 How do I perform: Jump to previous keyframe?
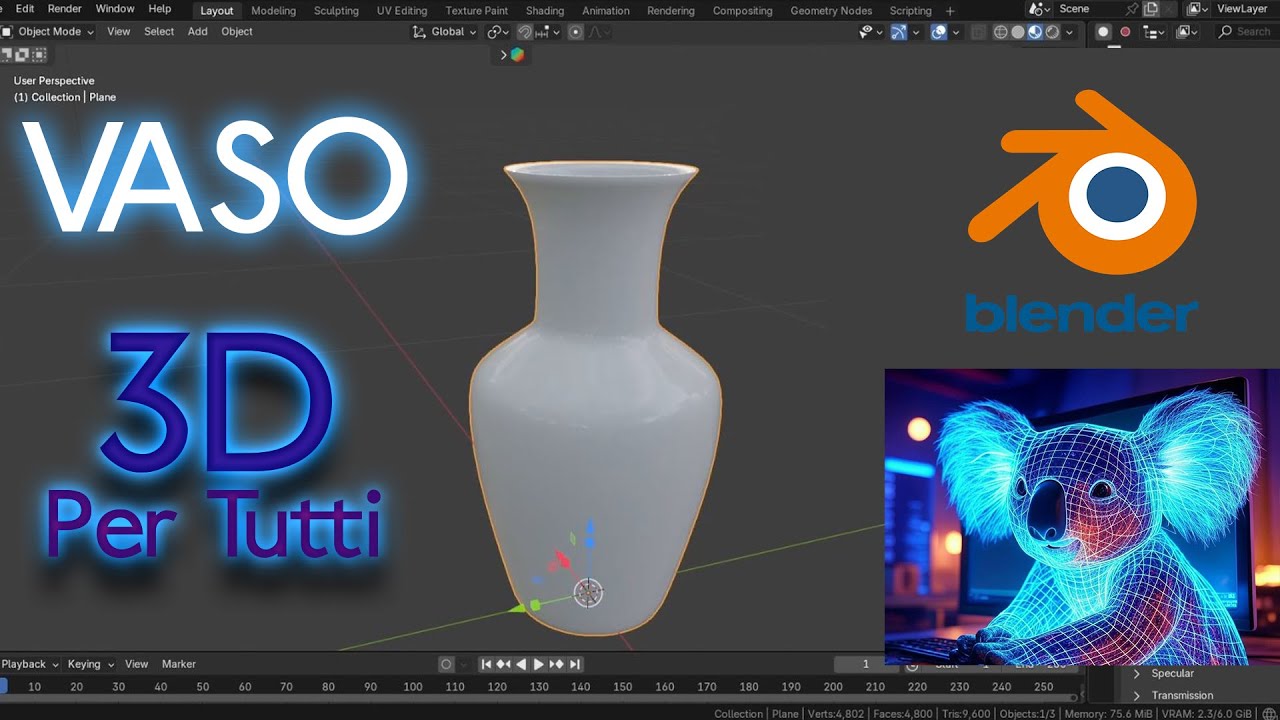point(504,664)
